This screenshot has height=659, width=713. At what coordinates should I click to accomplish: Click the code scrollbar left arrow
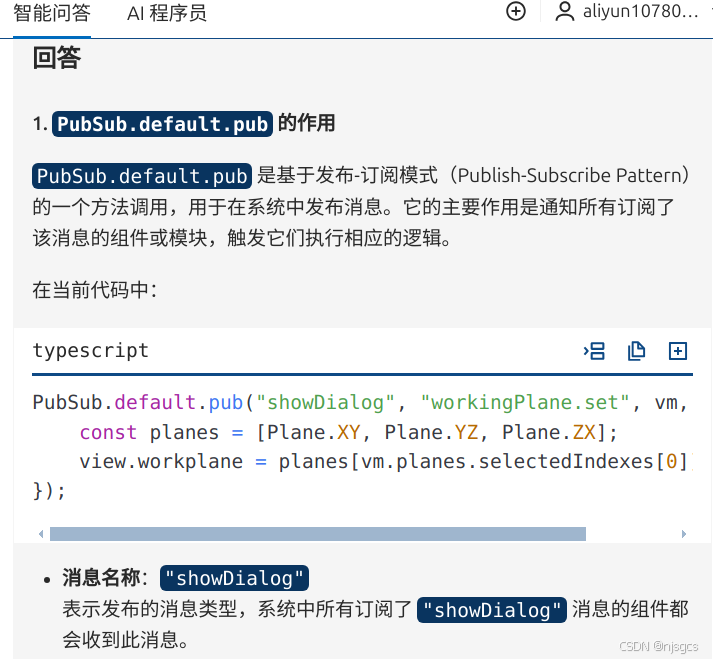pos(41,534)
